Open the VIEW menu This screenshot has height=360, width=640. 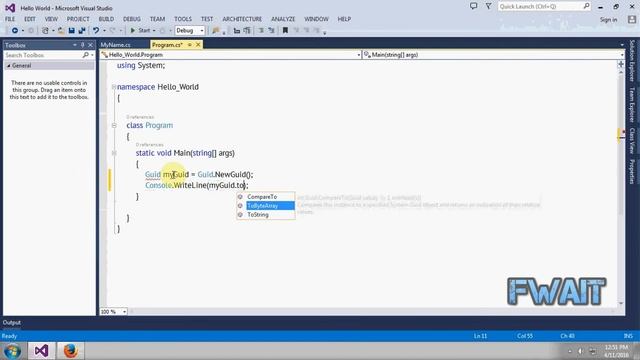point(51,19)
